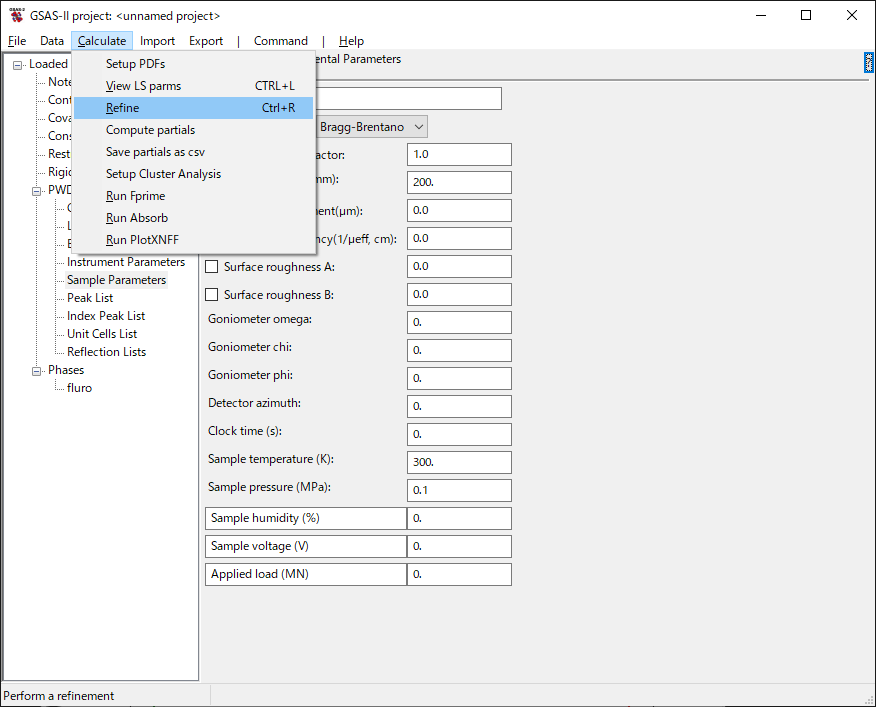Open the Help menu
The width and height of the screenshot is (876, 707).
click(x=351, y=41)
